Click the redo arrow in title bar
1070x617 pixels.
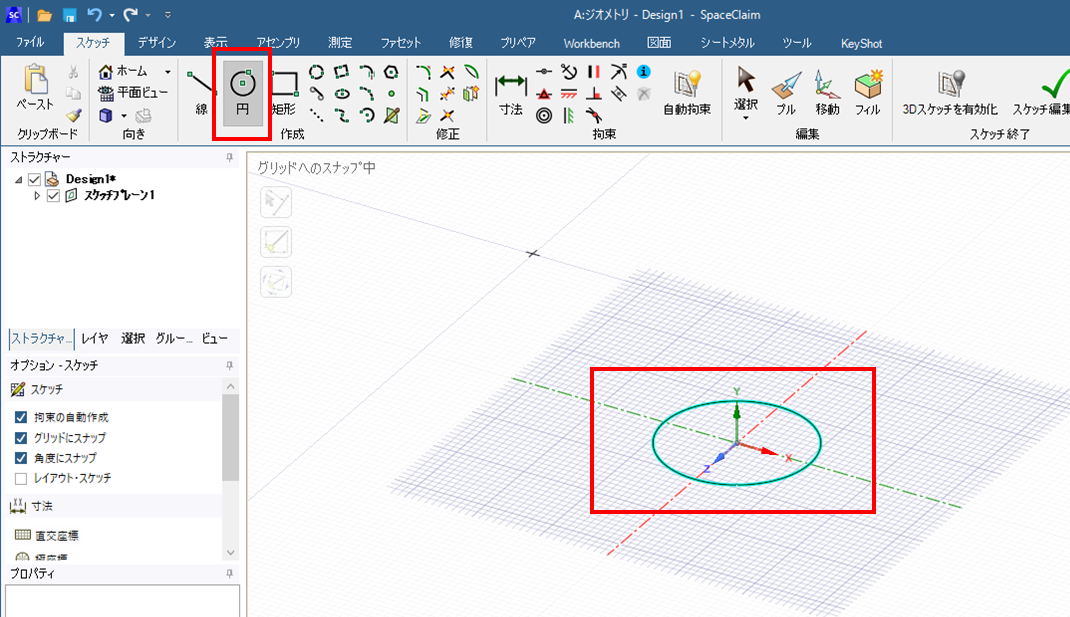(130, 14)
